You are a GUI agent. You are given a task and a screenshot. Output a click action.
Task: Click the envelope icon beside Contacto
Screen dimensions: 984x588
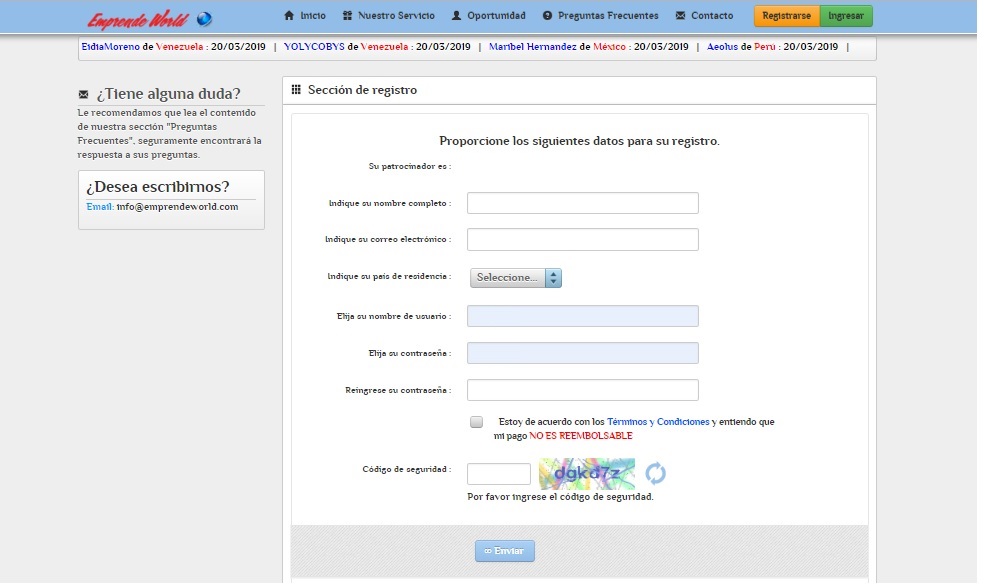[680, 16]
